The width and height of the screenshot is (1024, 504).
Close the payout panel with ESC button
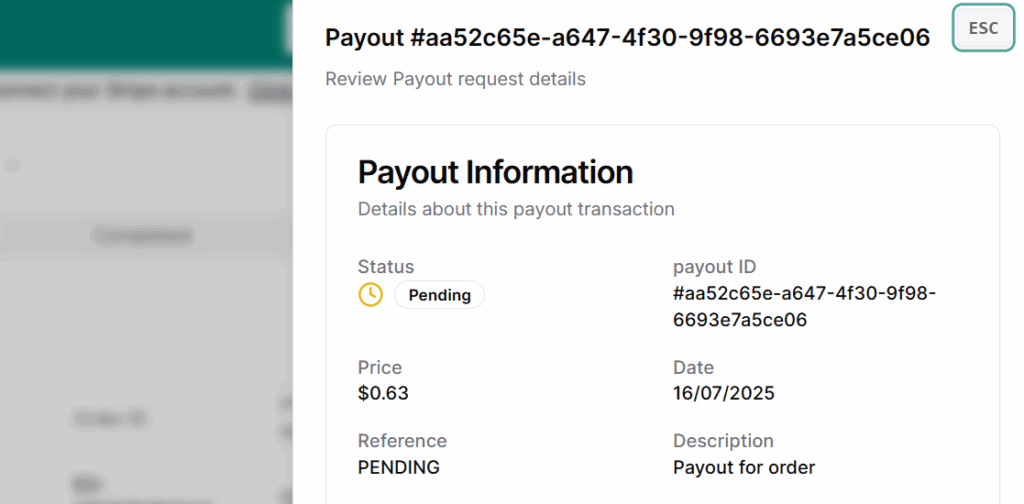pyautogui.click(x=983, y=28)
